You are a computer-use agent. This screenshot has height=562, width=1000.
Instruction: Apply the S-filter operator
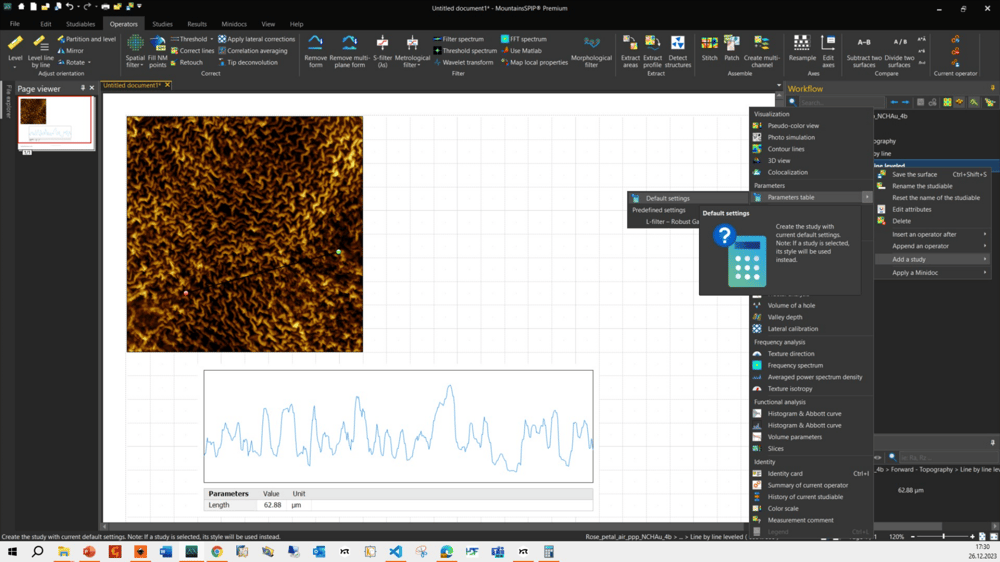coord(382,51)
